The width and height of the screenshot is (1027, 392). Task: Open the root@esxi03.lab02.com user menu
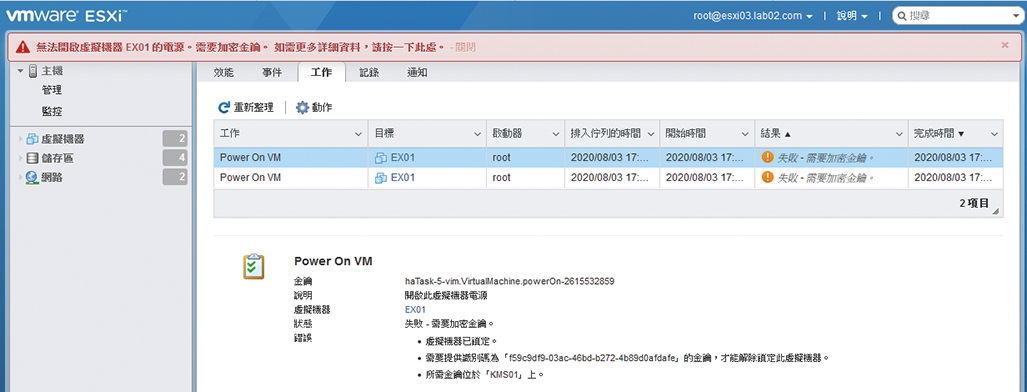point(753,16)
